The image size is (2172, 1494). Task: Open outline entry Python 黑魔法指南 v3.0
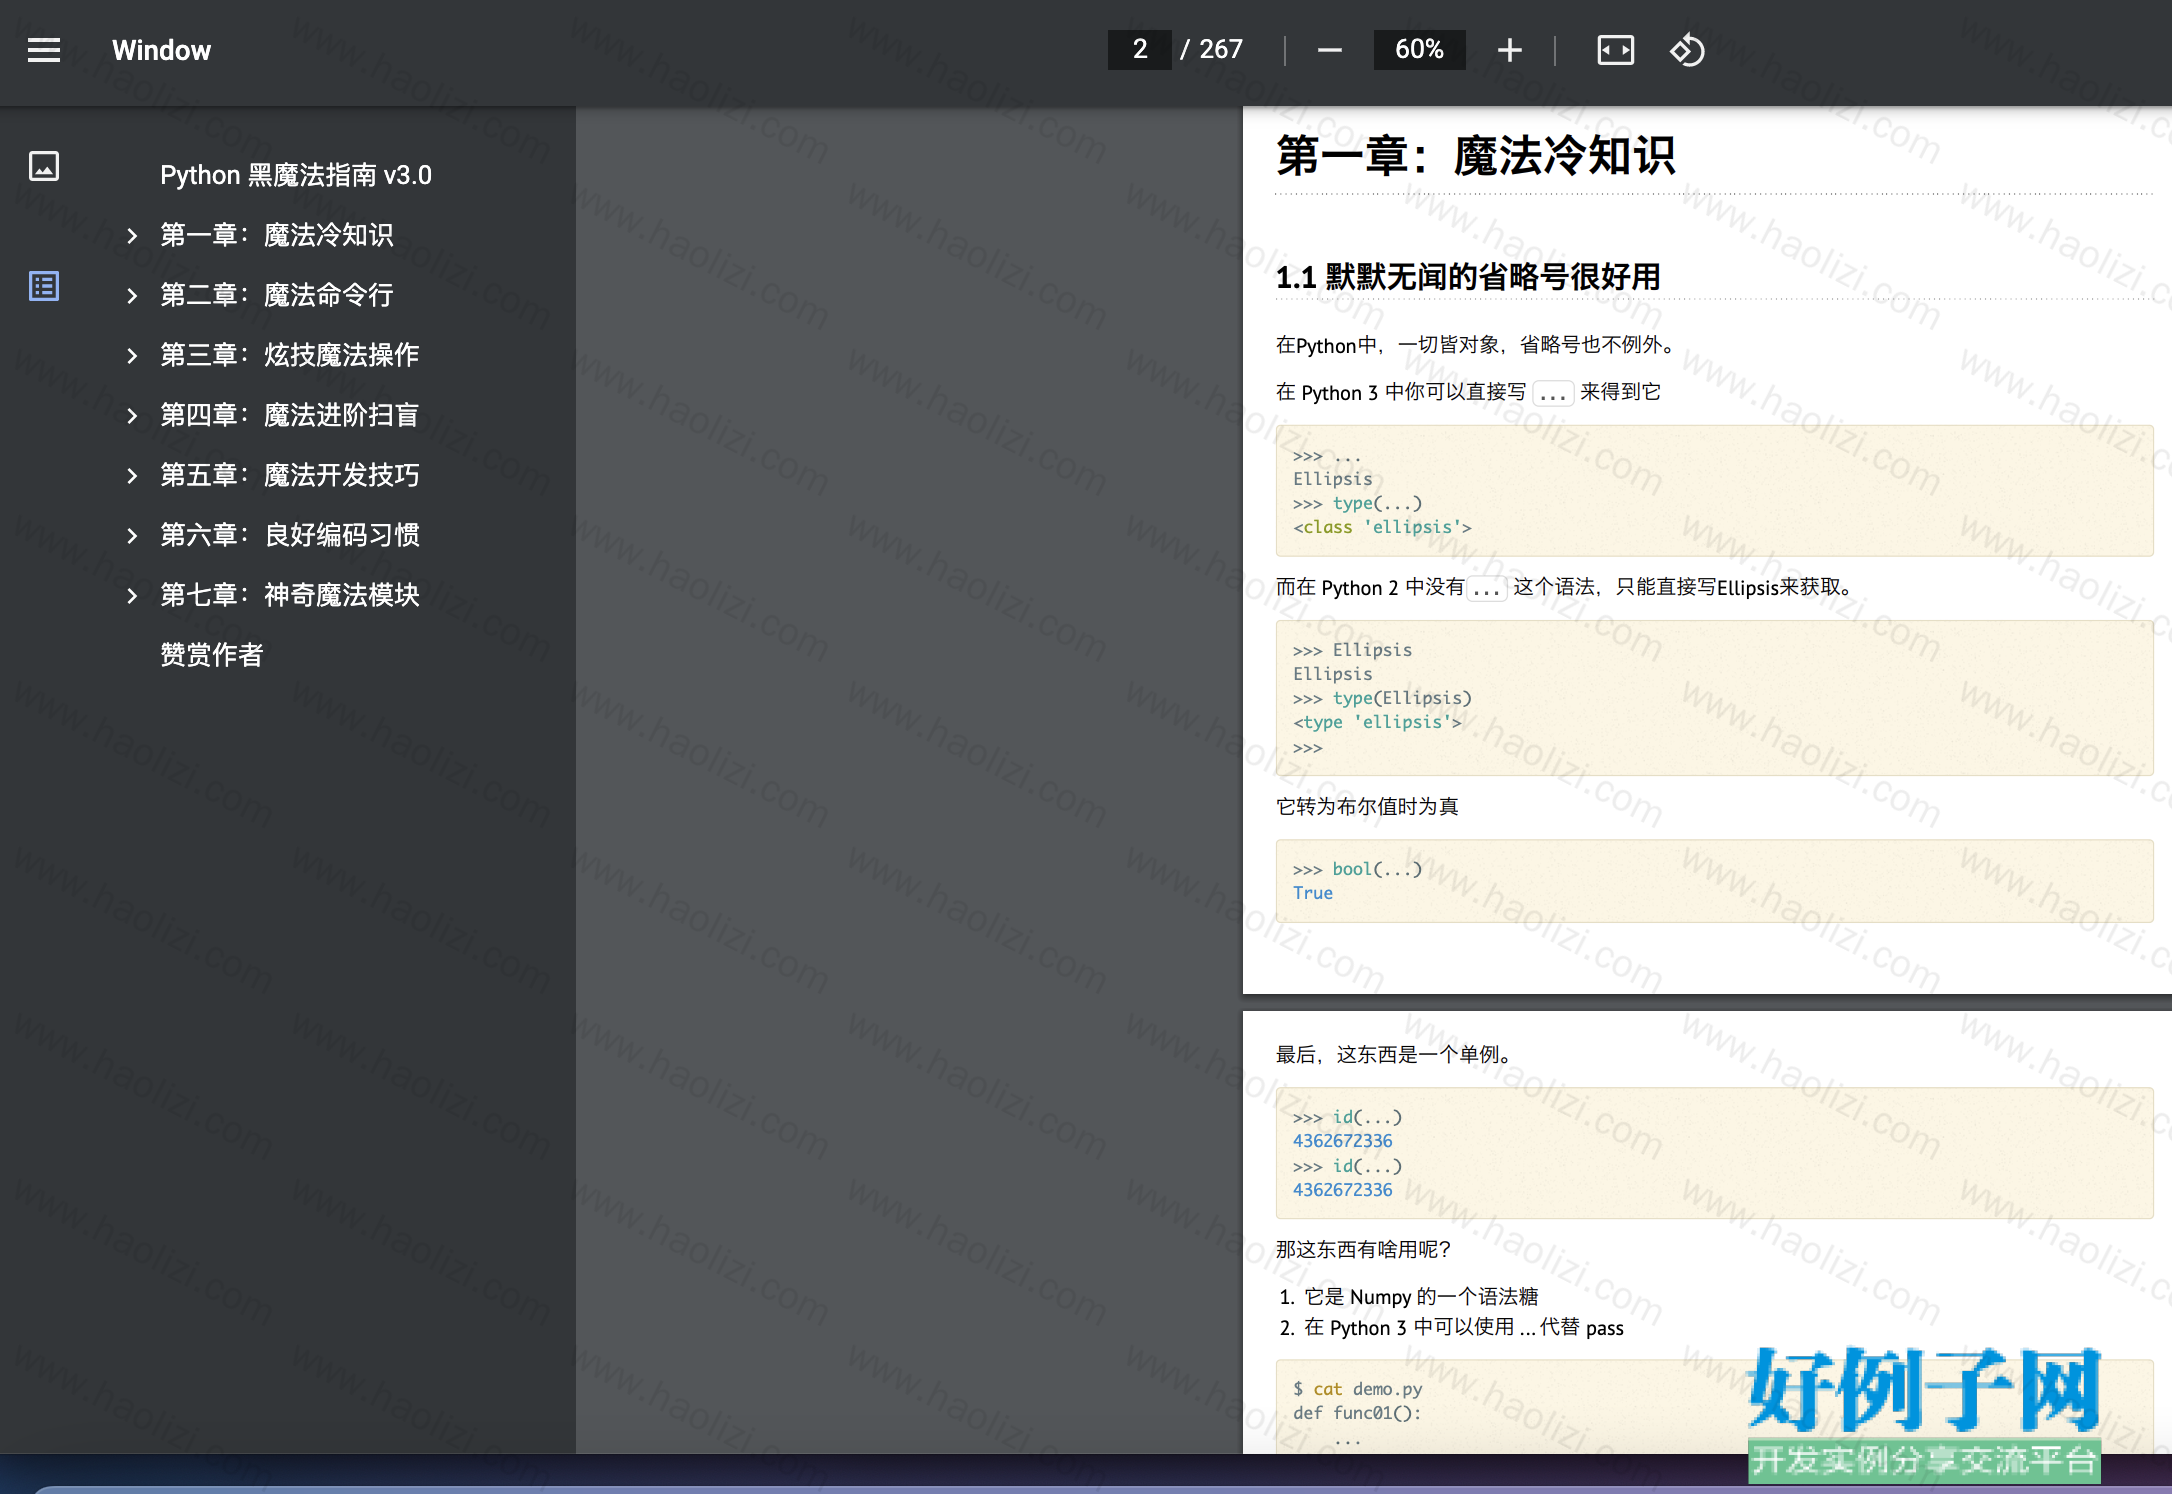tap(296, 175)
